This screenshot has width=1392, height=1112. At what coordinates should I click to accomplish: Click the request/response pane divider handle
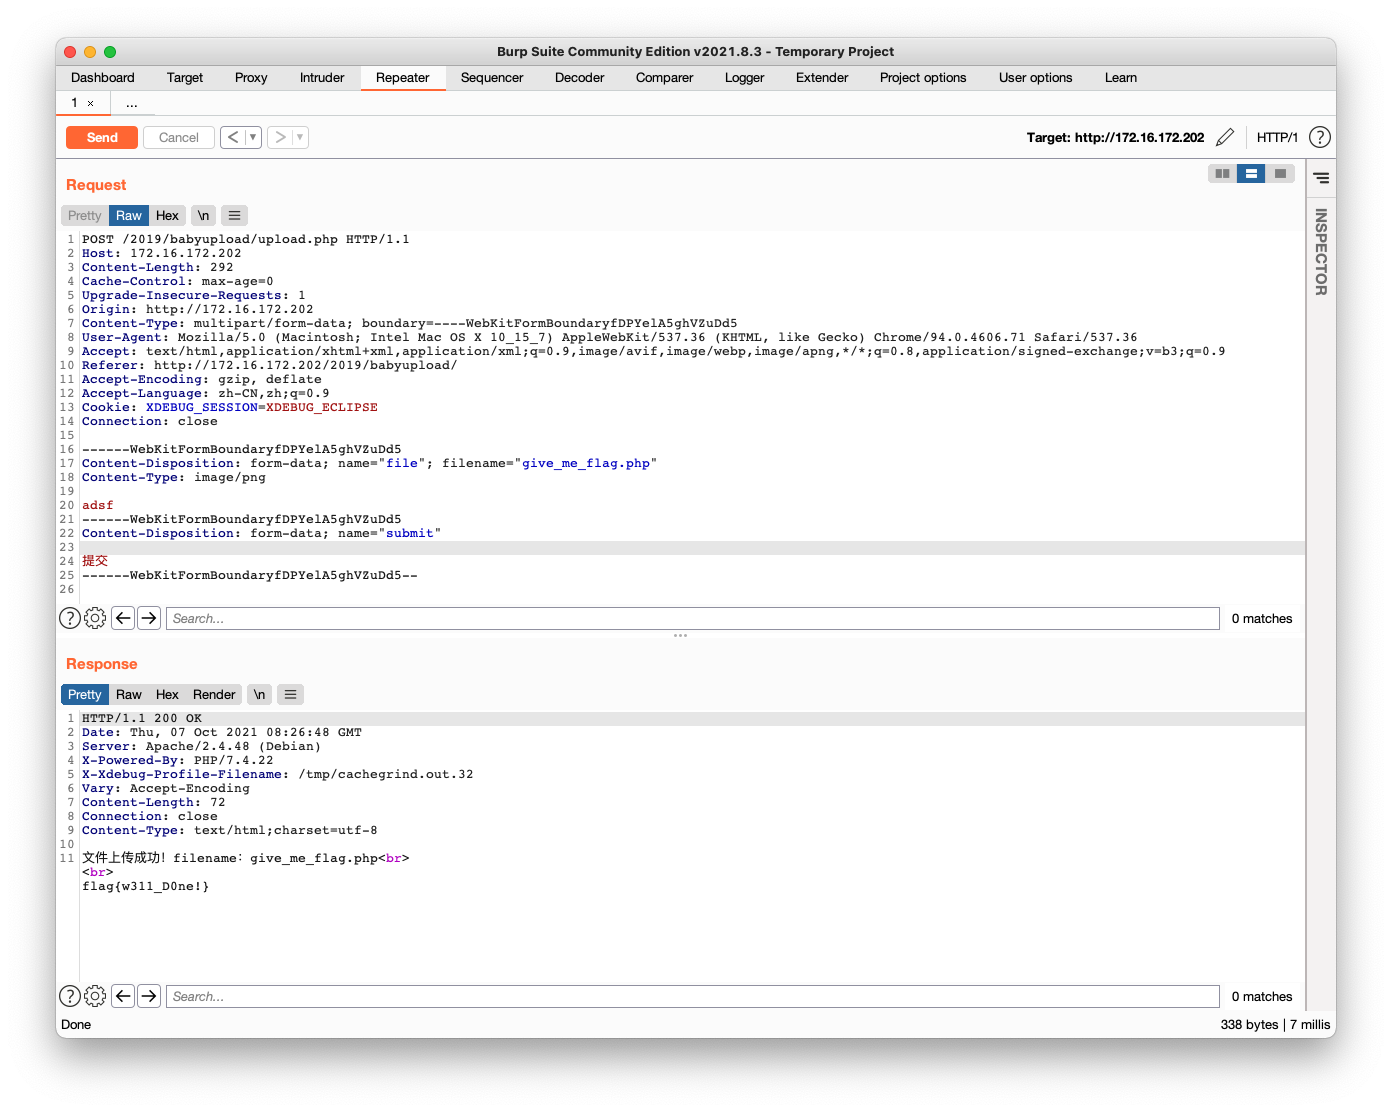[x=680, y=636]
